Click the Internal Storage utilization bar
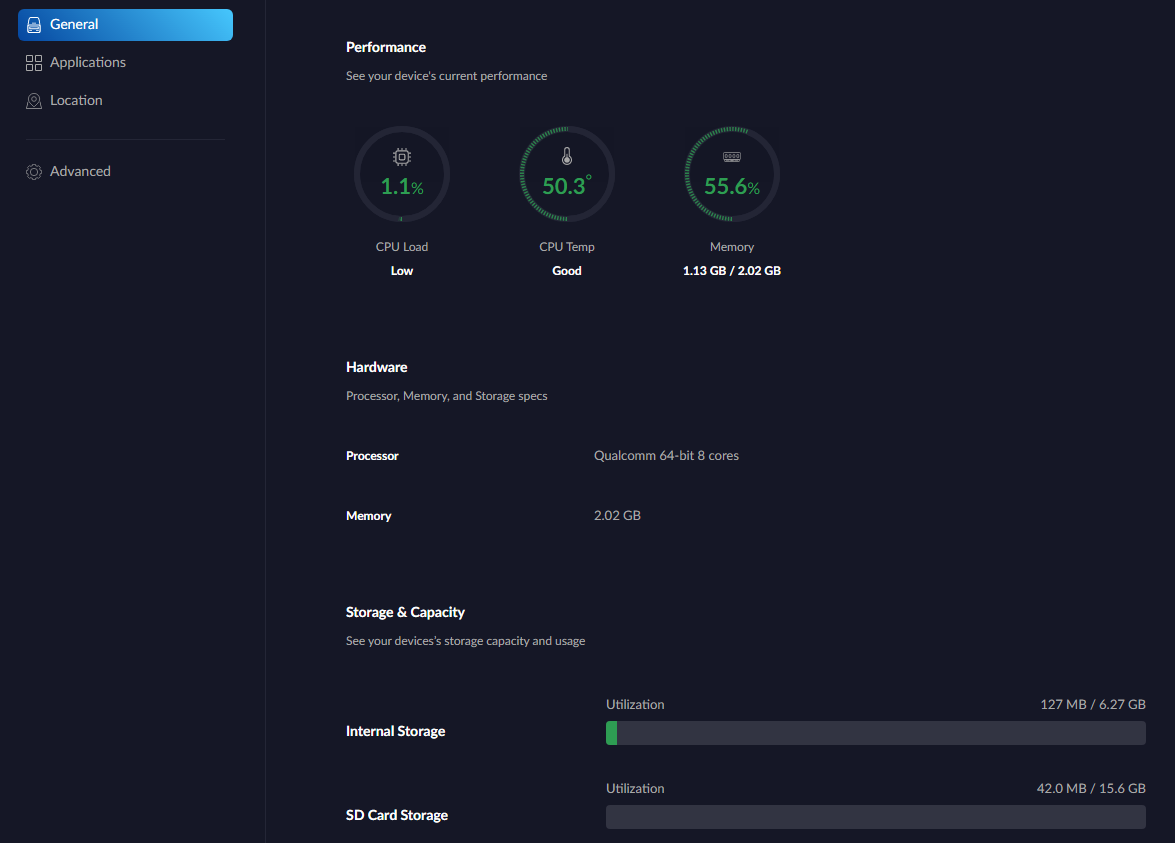The image size is (1175, 843). click(875, 733)
